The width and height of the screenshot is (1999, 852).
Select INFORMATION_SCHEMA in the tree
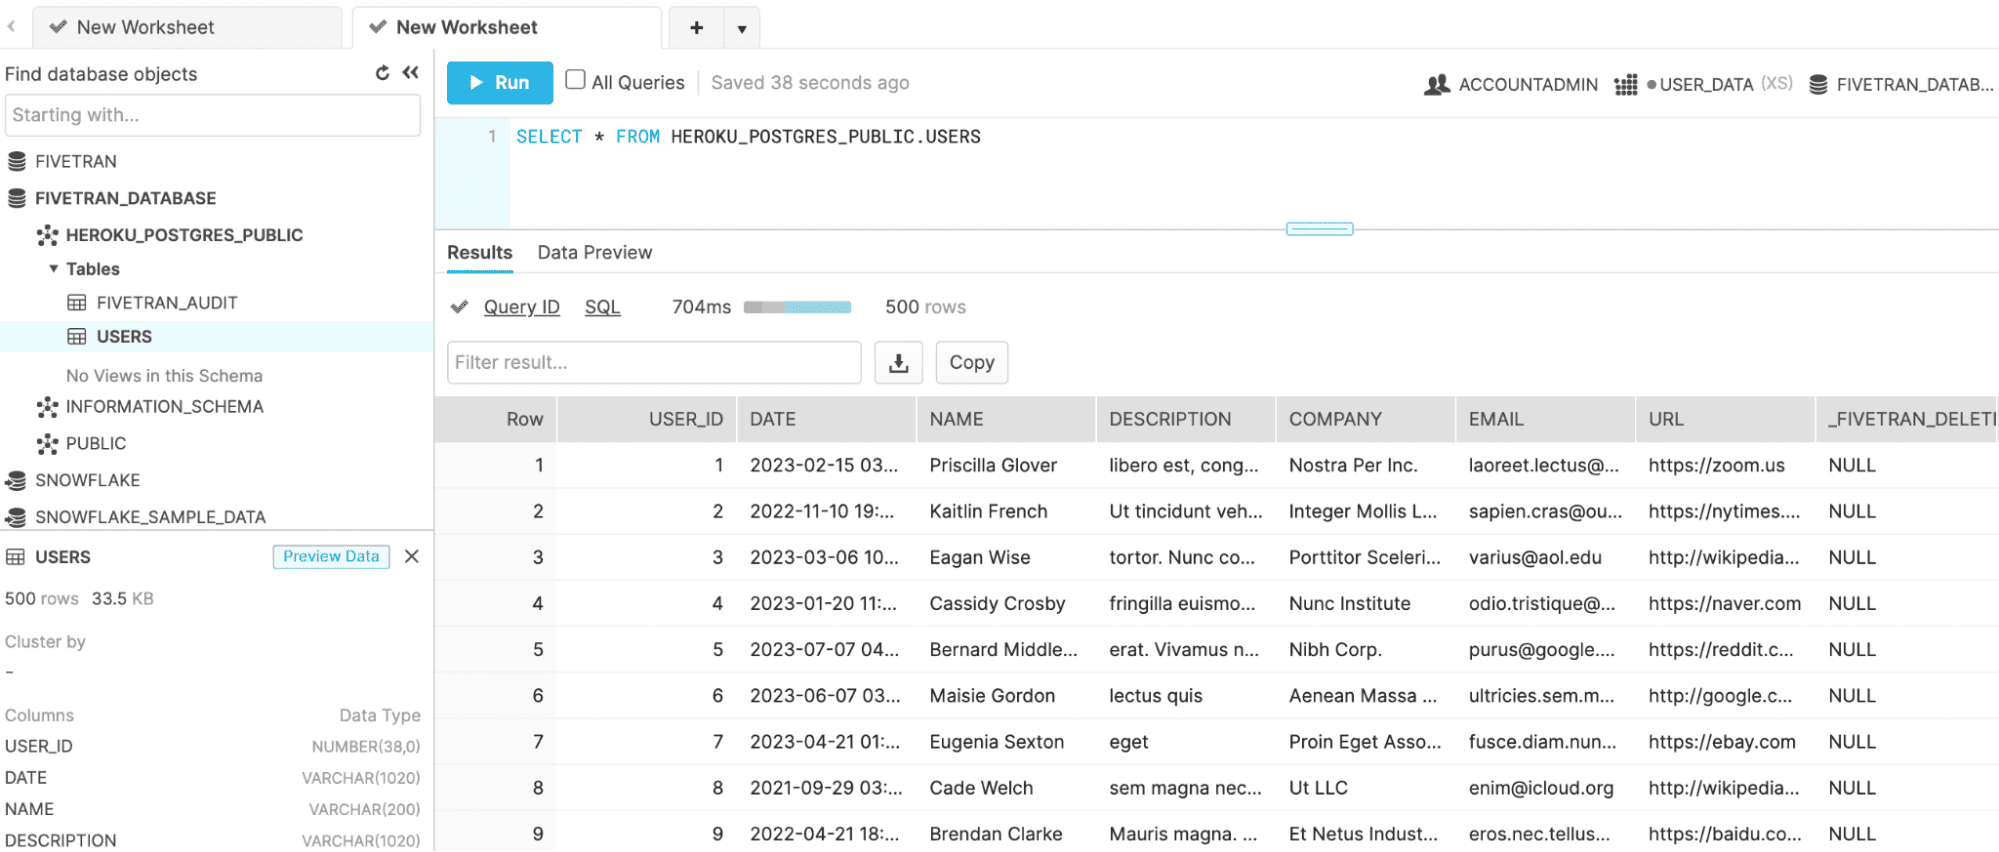coord(165,407)
